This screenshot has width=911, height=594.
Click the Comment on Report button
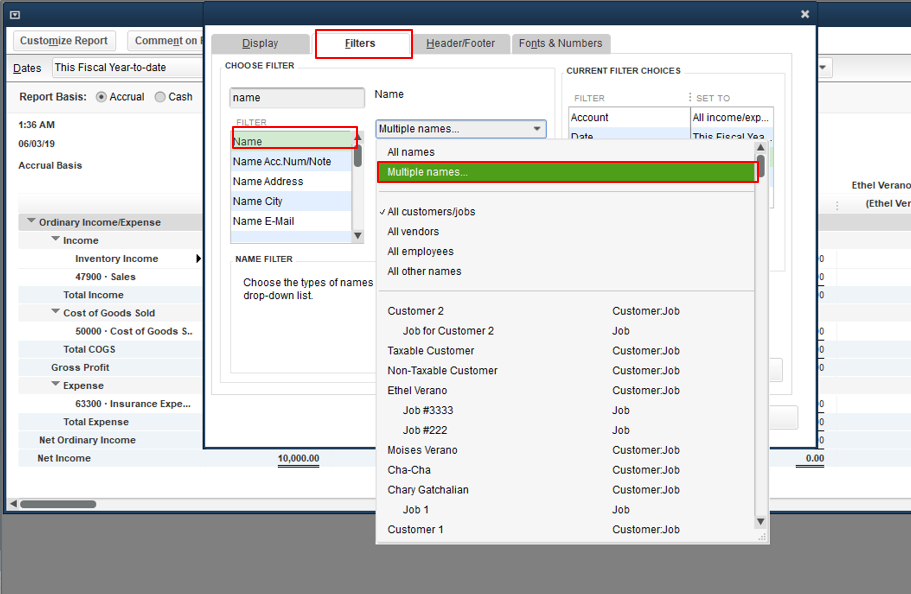[166, 41]
